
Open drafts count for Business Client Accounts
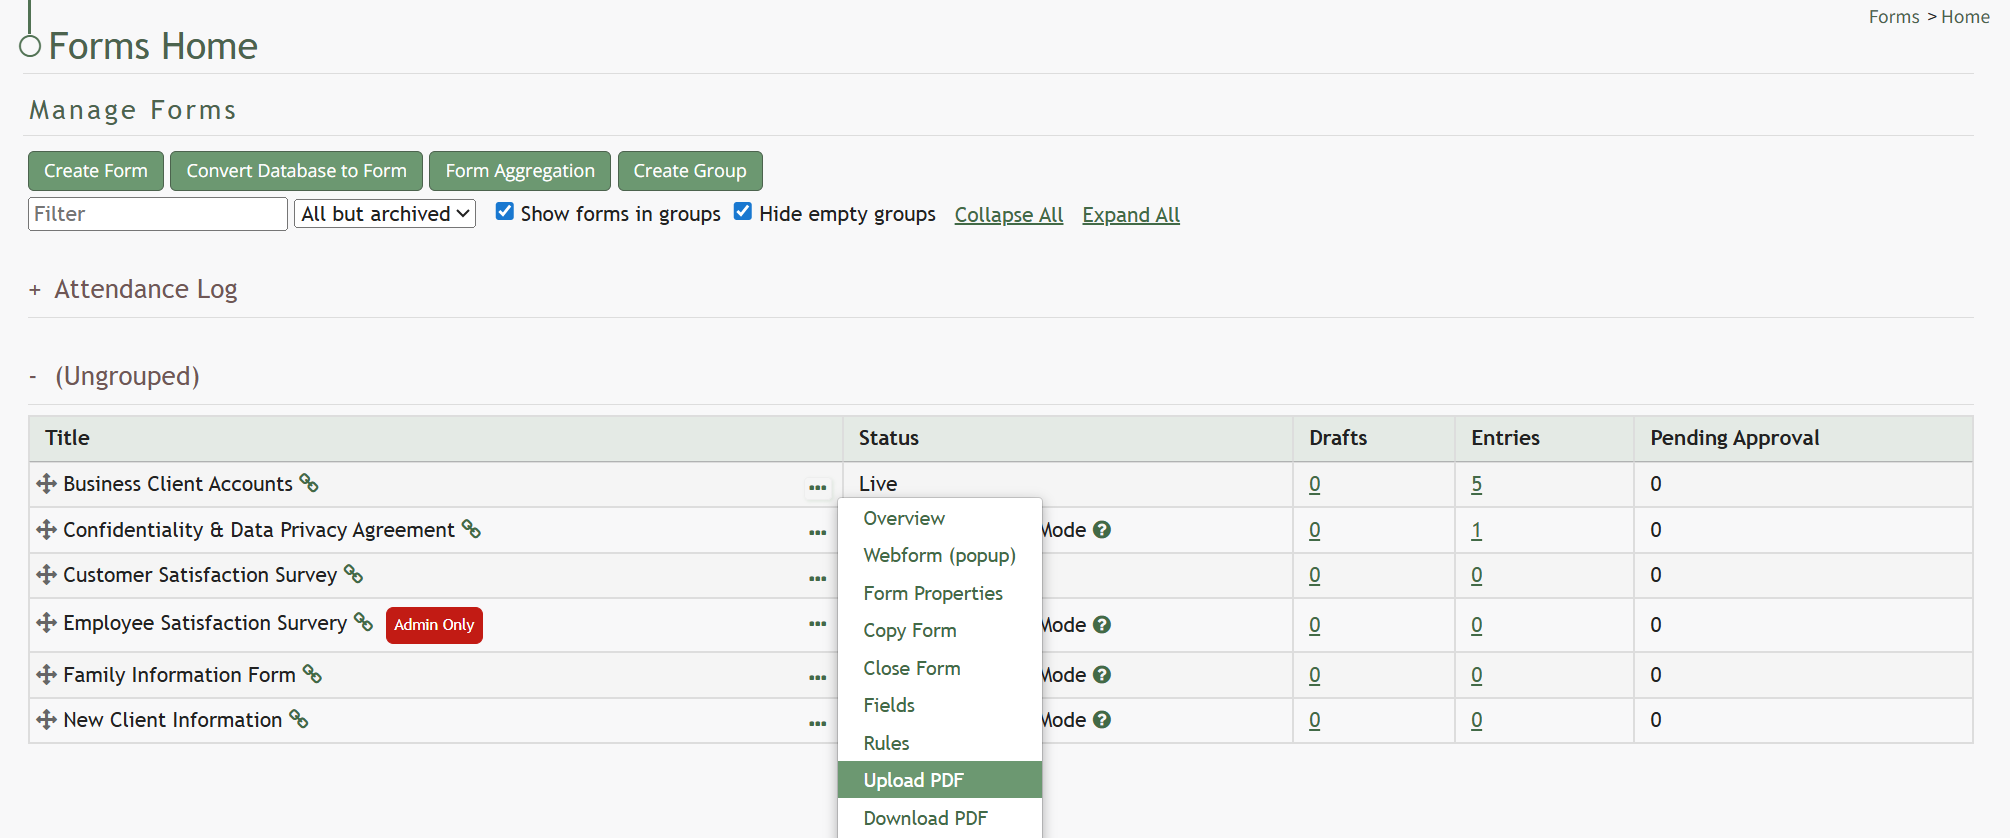(1314, 484)
